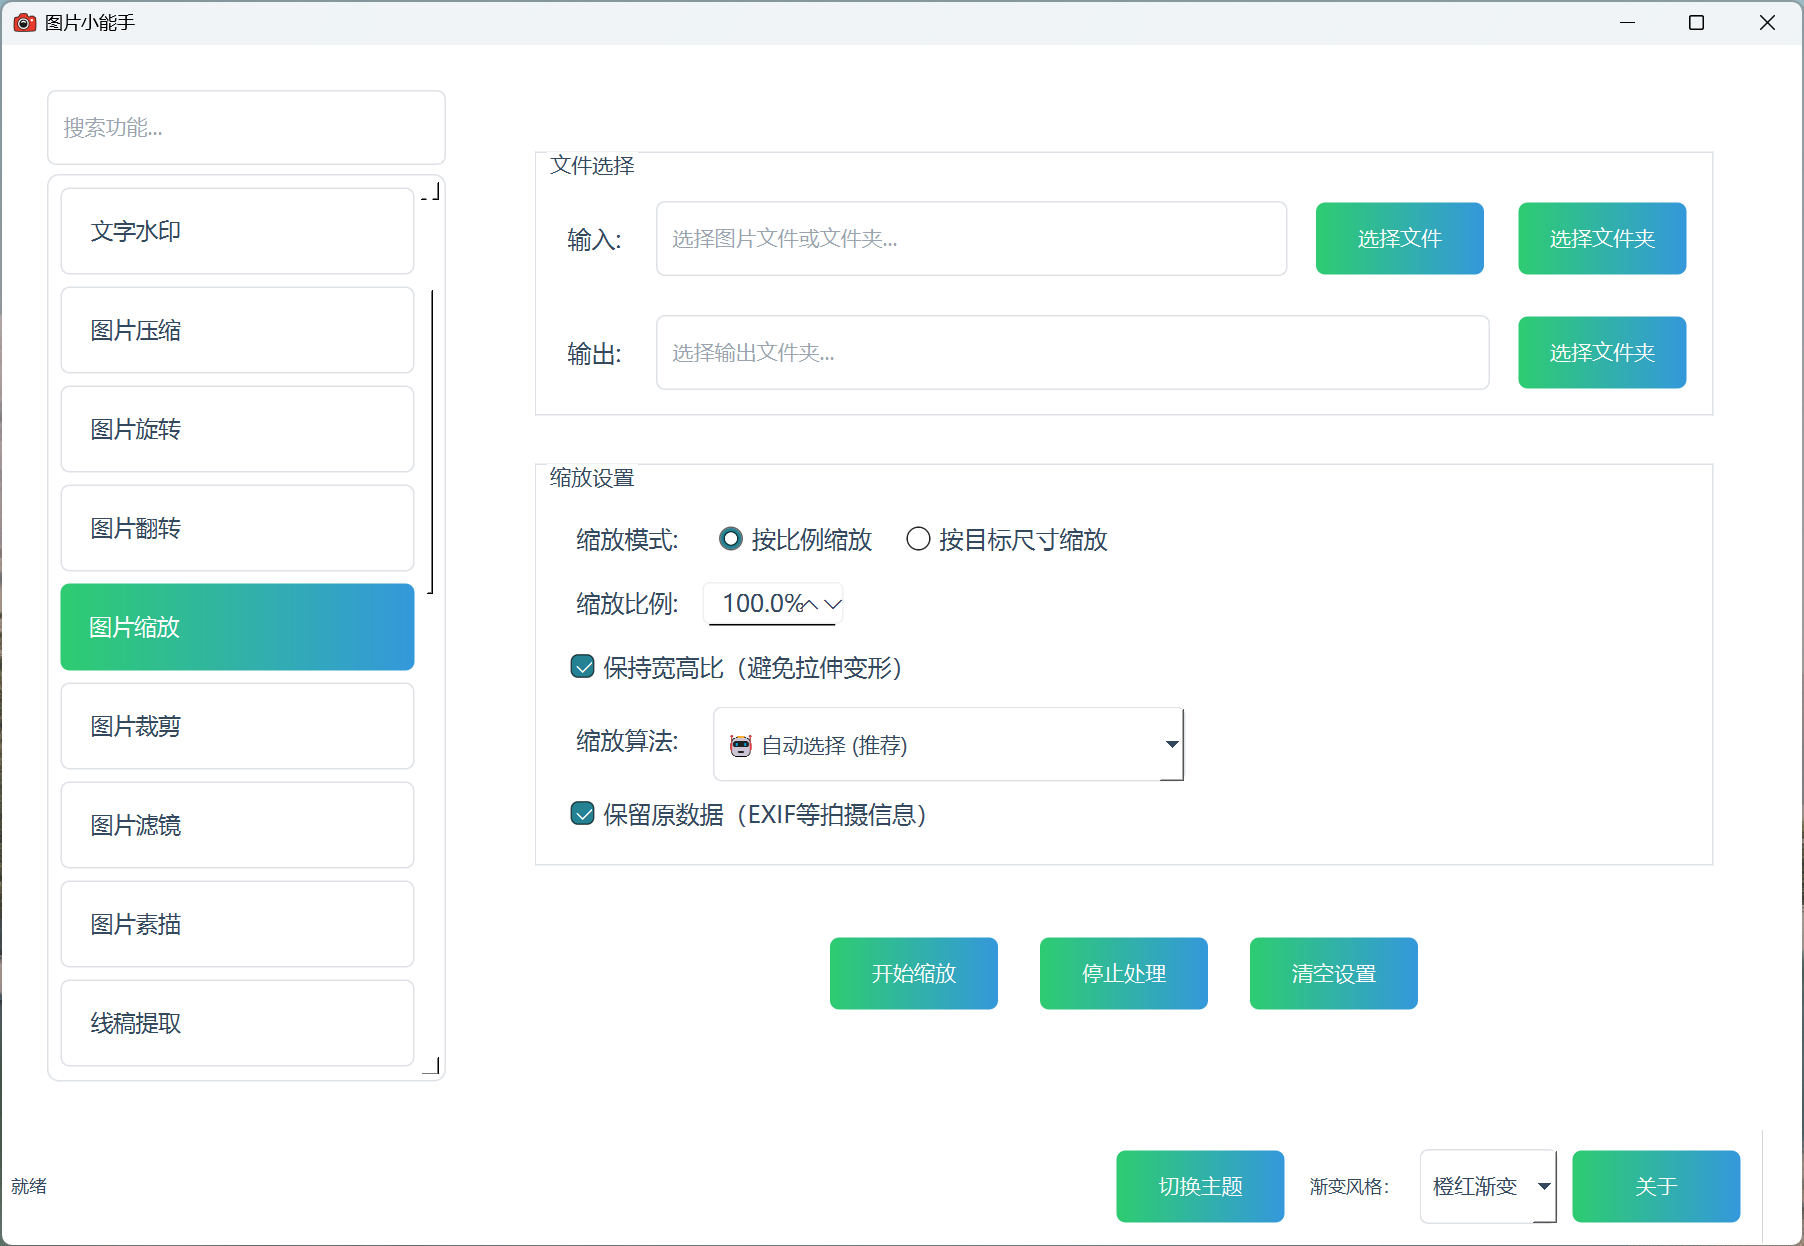1804x1246 pixels.
Task: Select the 线稿提取 line art extraction function
Action: (x=236, y=1023)
